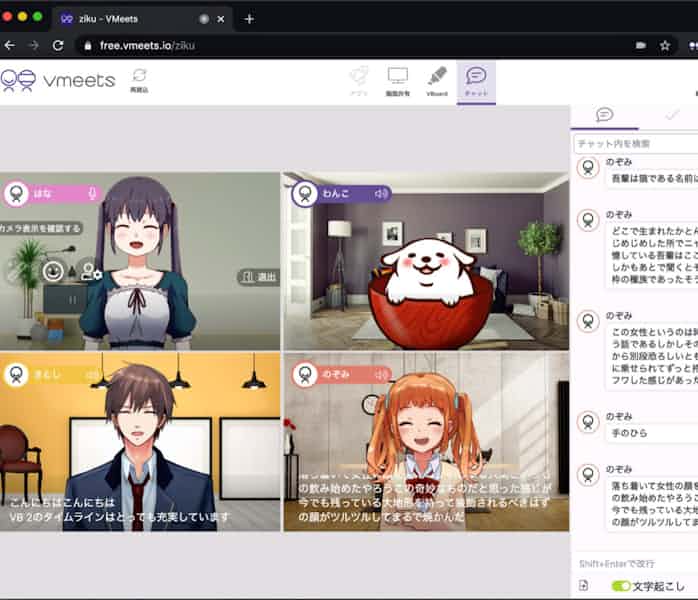The image size is (698, 600).
Task: Open a new browser tab
Action: click(249, 18)
